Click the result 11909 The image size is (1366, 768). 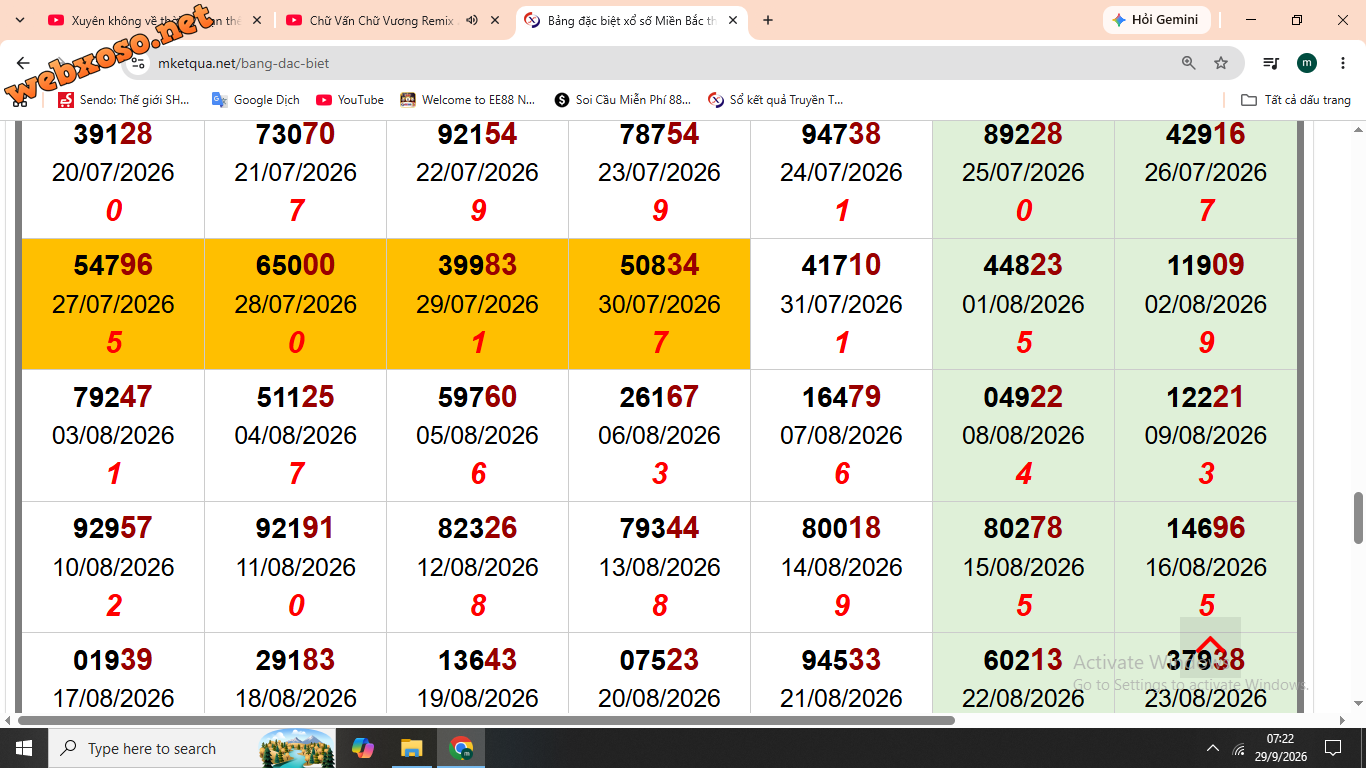click(1205, 265)
